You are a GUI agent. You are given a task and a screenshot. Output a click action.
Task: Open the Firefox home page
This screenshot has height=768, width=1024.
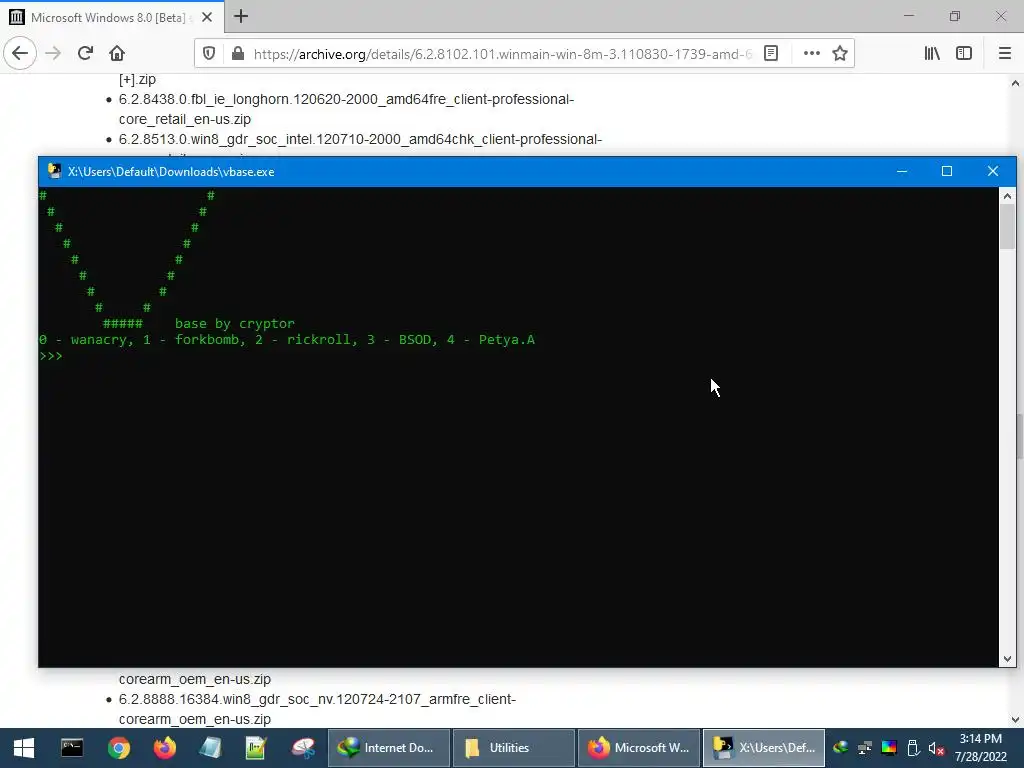coord(117,53)
